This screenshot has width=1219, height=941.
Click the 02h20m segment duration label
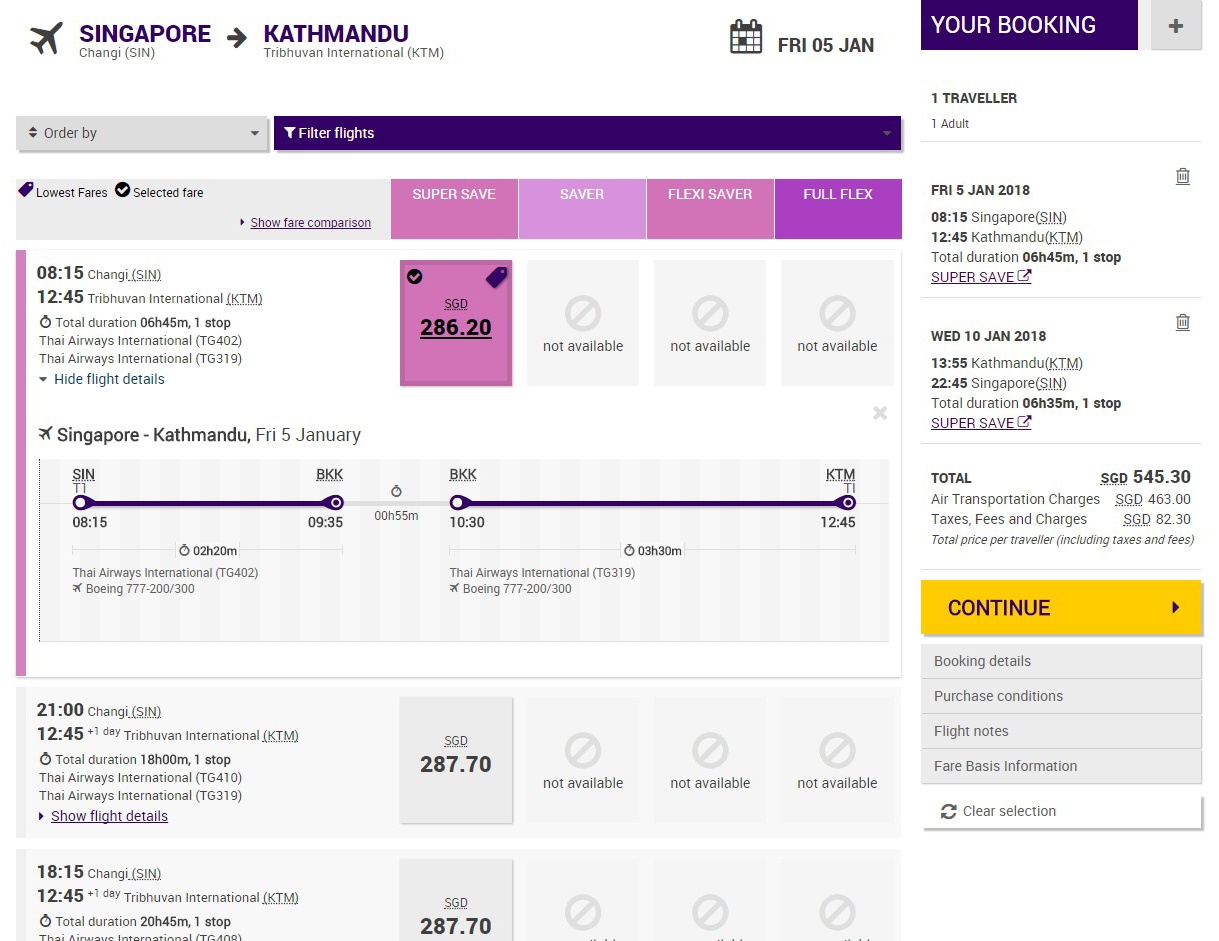pyautogui.click(x=207, y=551)
